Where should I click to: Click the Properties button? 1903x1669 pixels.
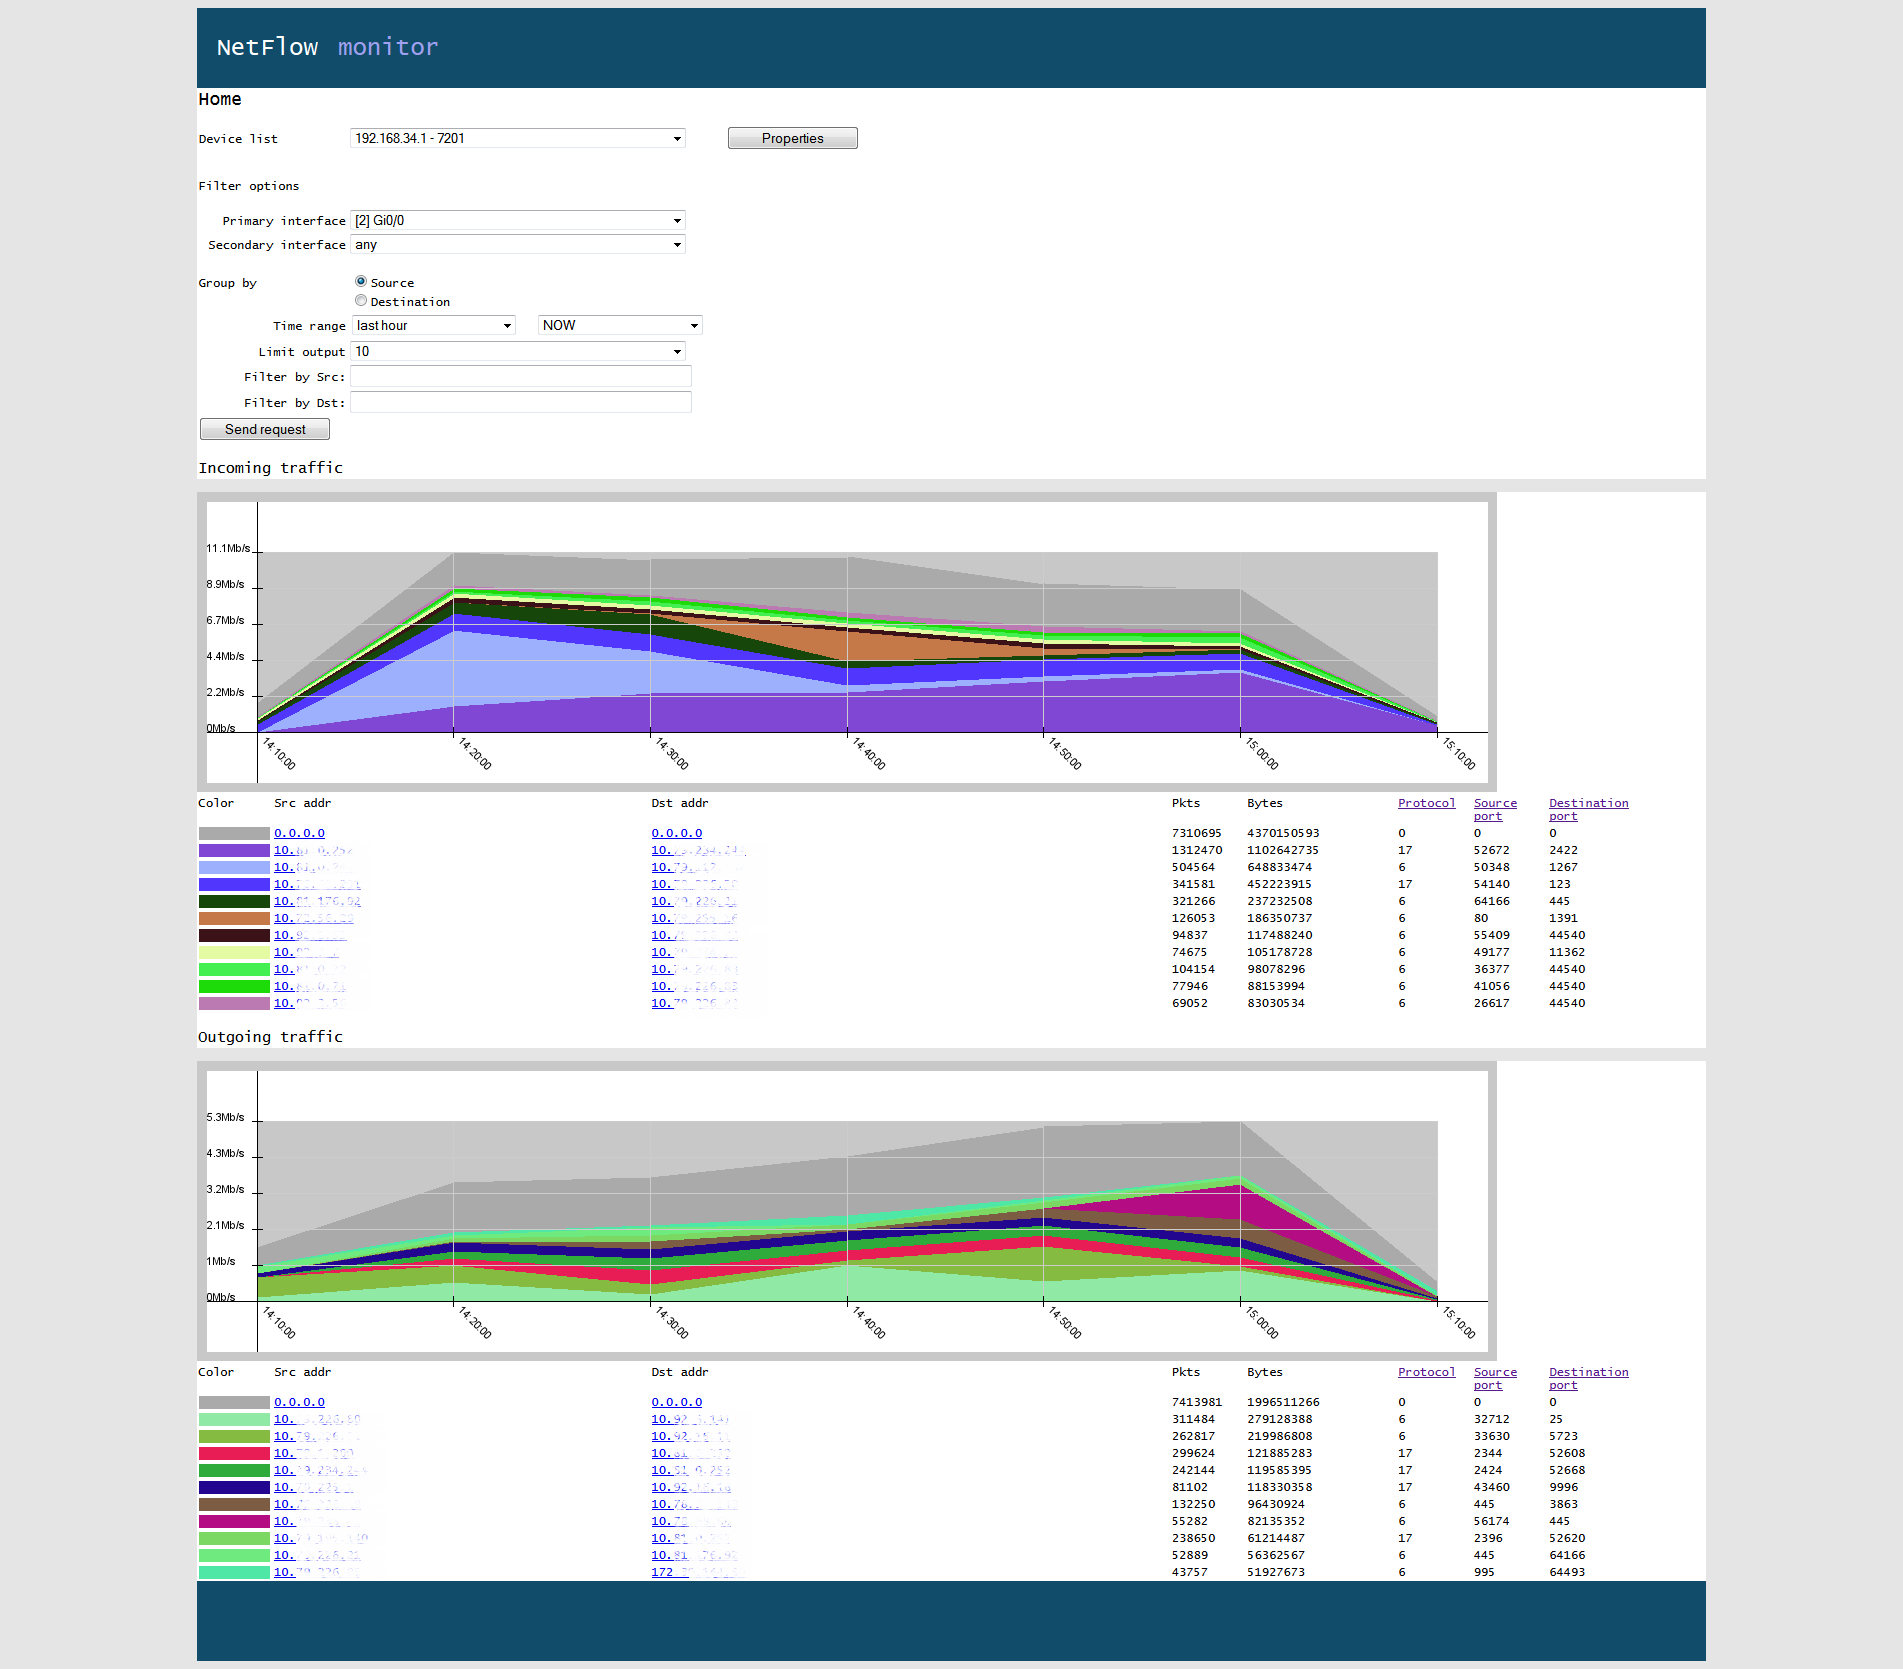(791, 138)
